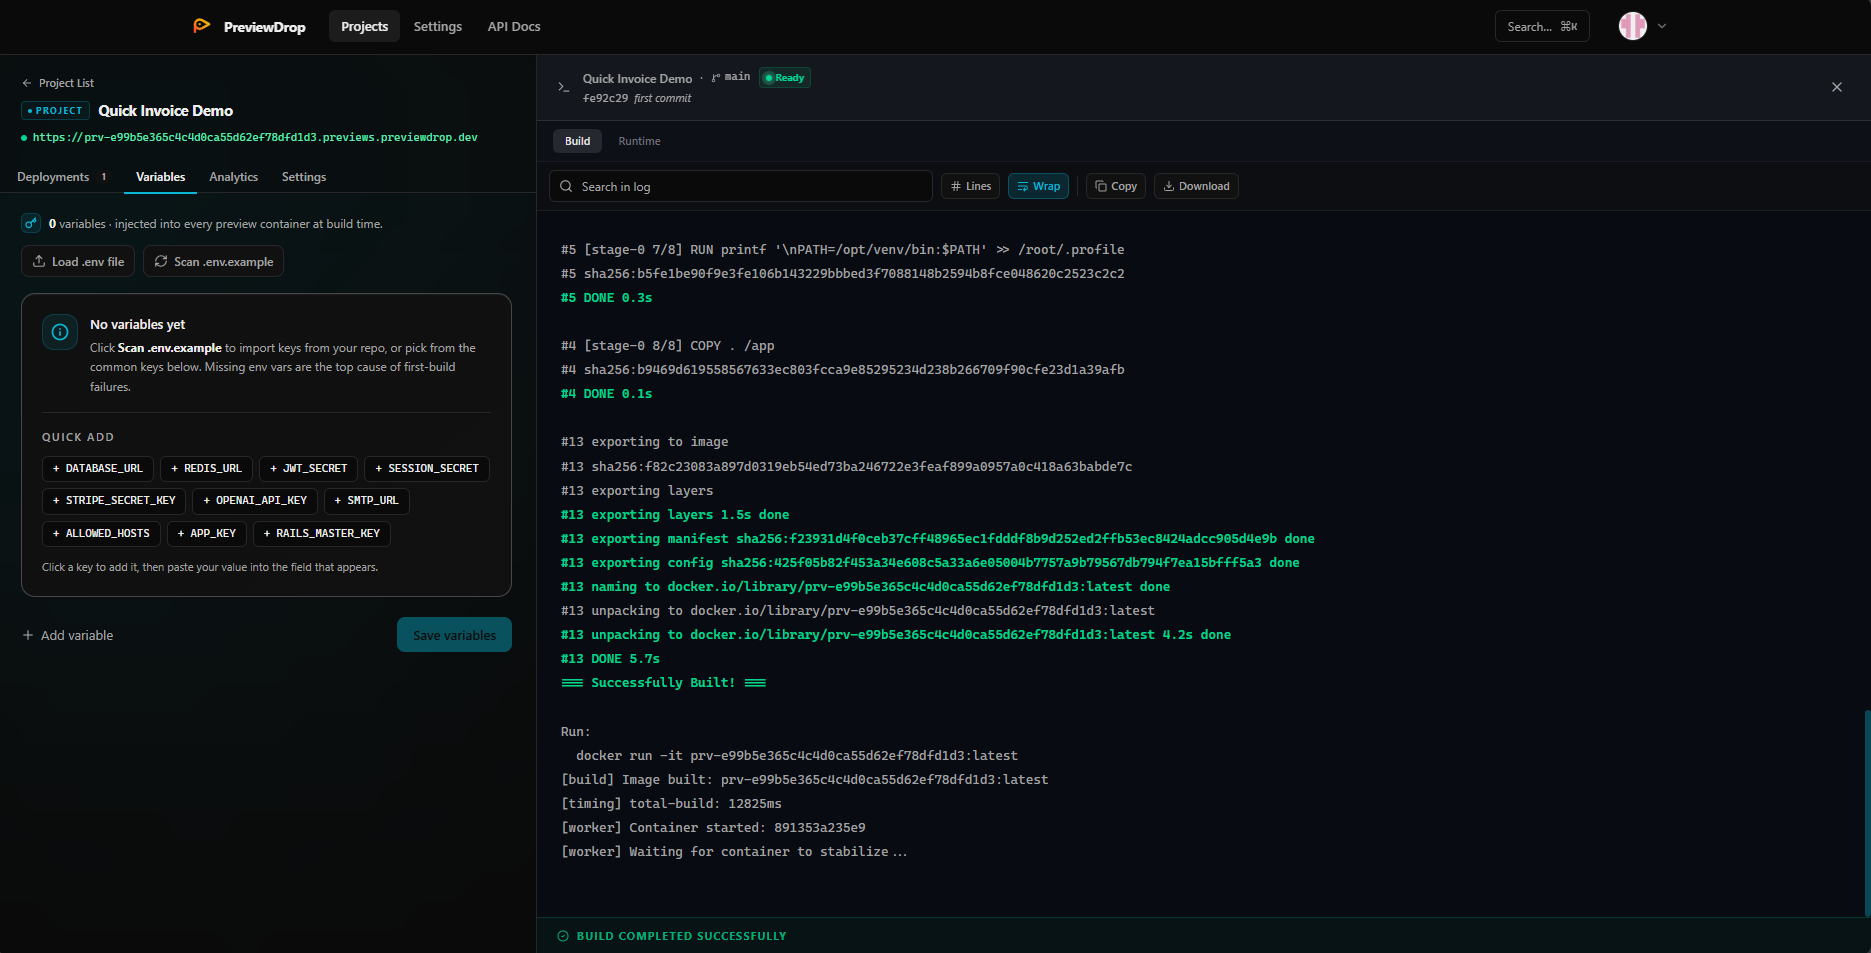The height and width of the screenshot is (953, 1871).
Task: Click the magnifier icon in the log search bar
Action: (x=566, y=186)
